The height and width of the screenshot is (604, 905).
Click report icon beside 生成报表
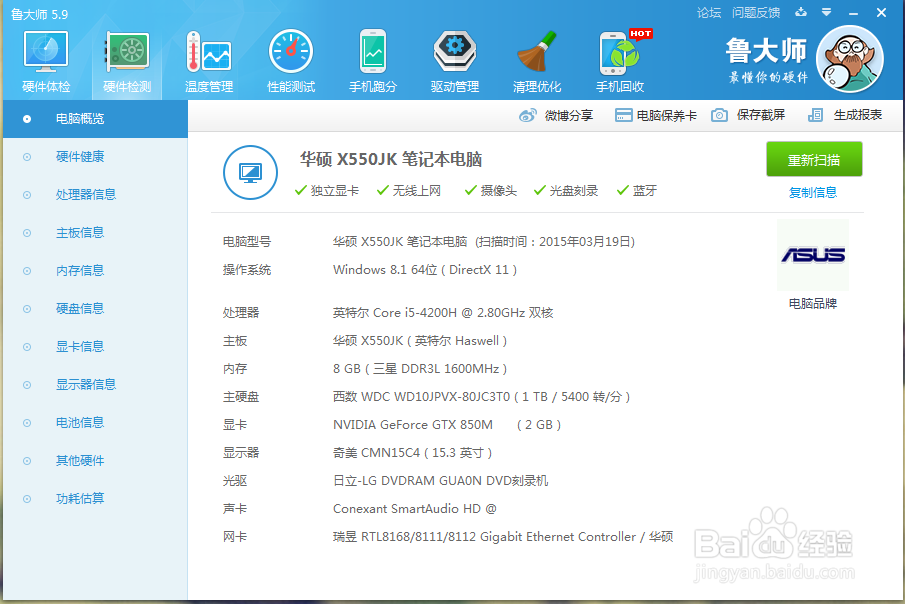pyautogui.click(x=816, y=115)
